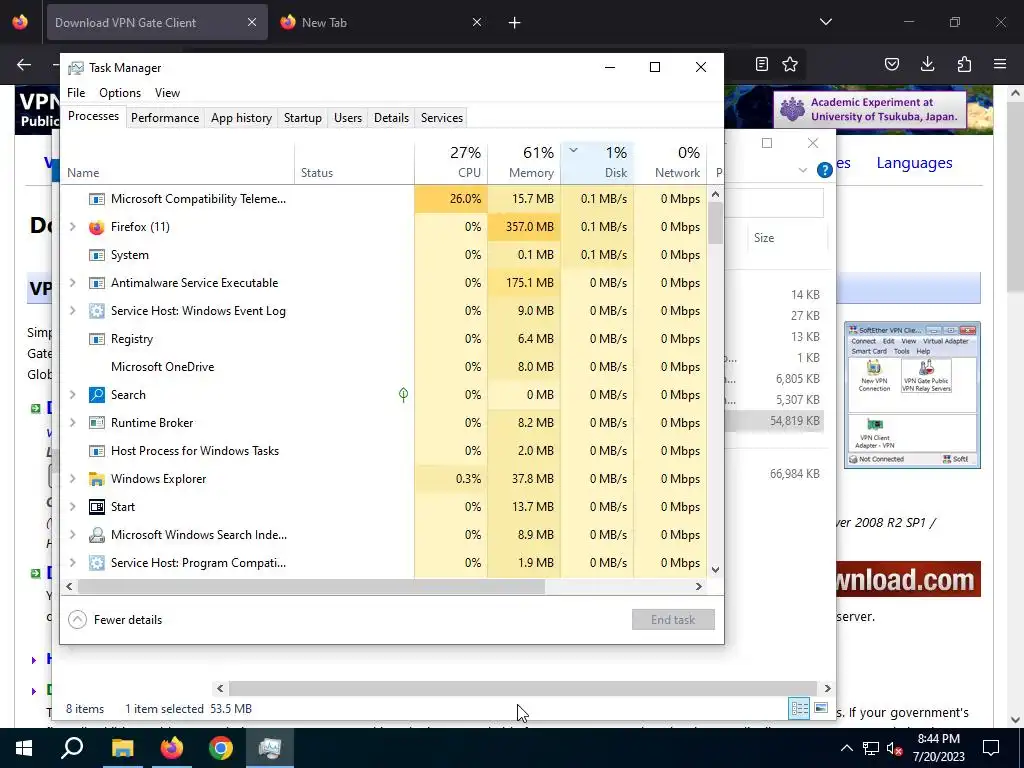1024x768 pixels.
Task: Click the blue help question mark icon in Explorer window
Action: point(824,170)
